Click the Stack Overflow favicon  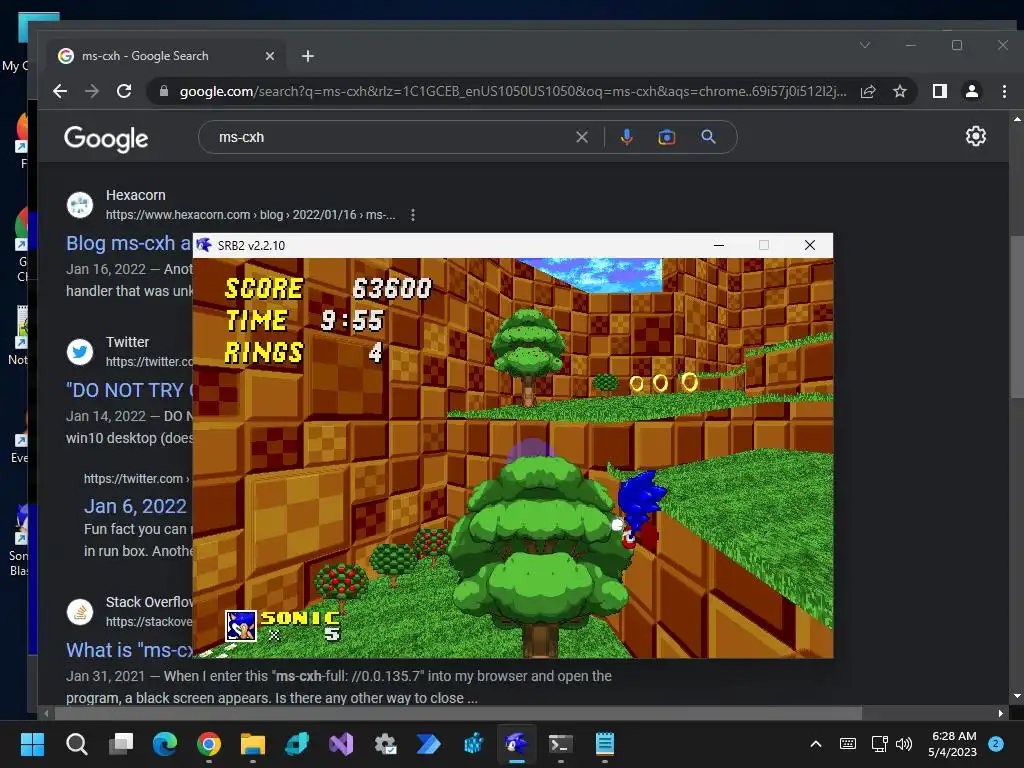click(x=80, y=612)
